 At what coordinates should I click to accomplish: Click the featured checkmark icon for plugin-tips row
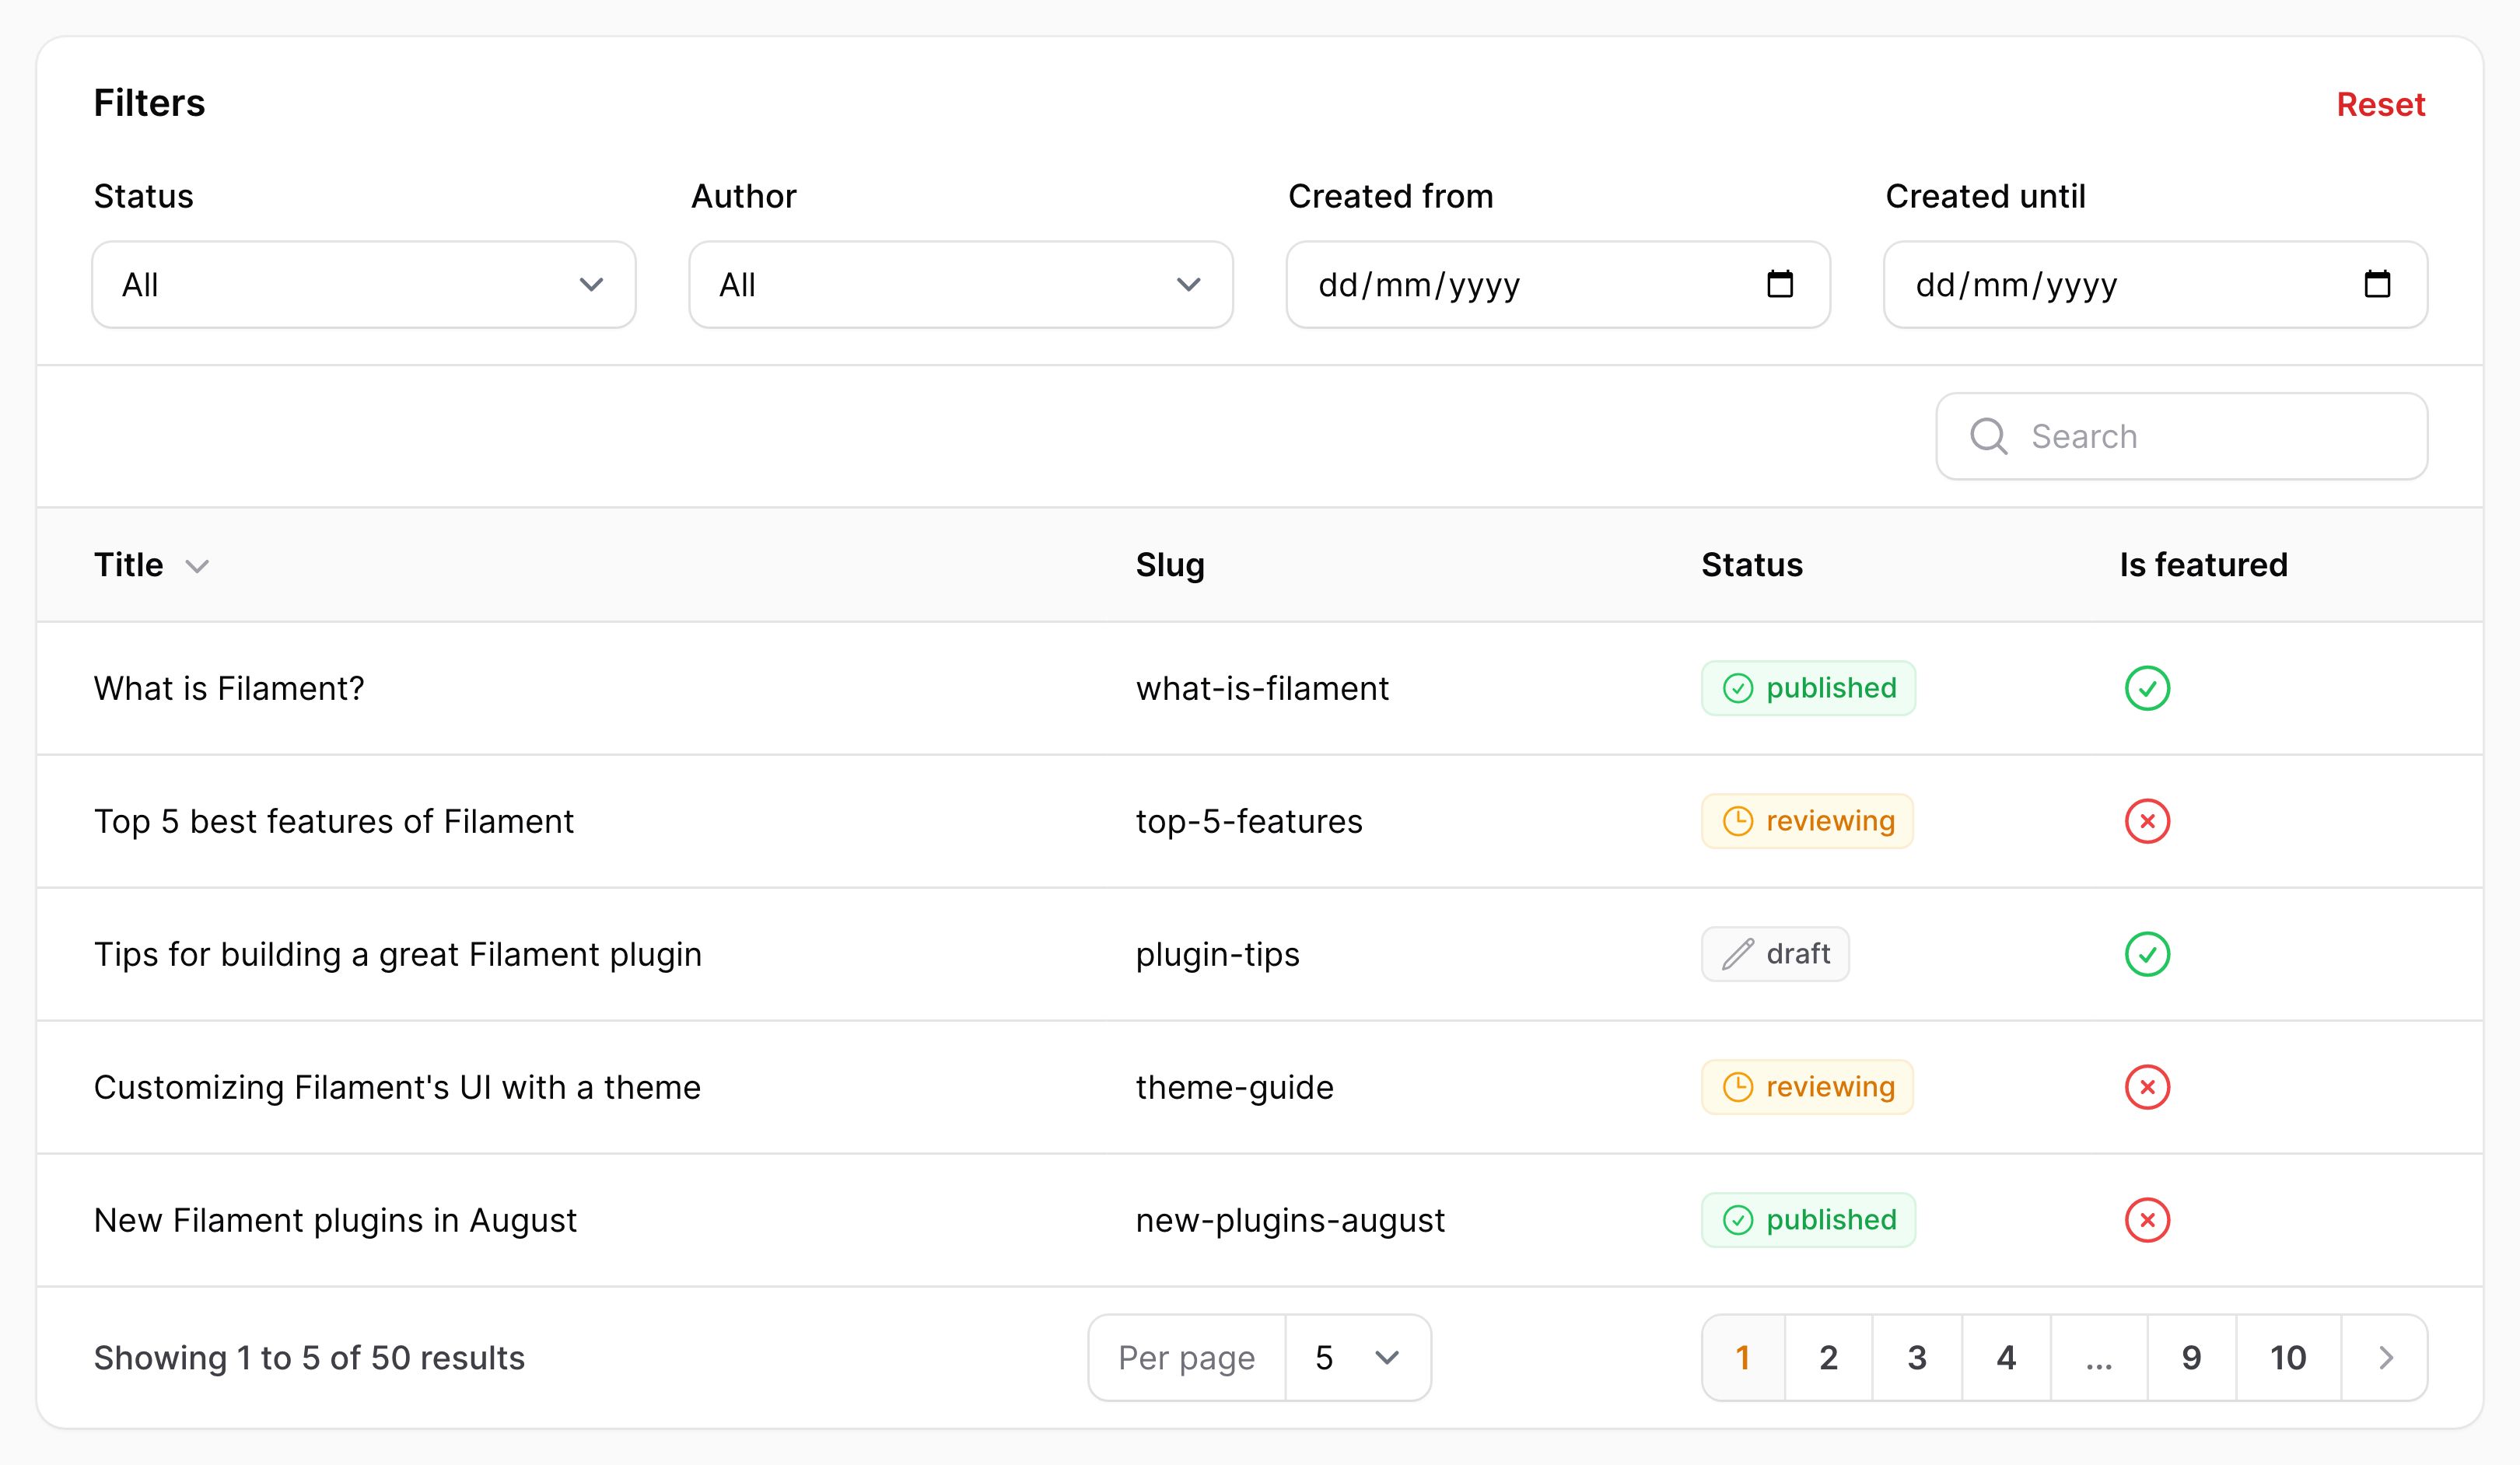[x=2147, y=954]
